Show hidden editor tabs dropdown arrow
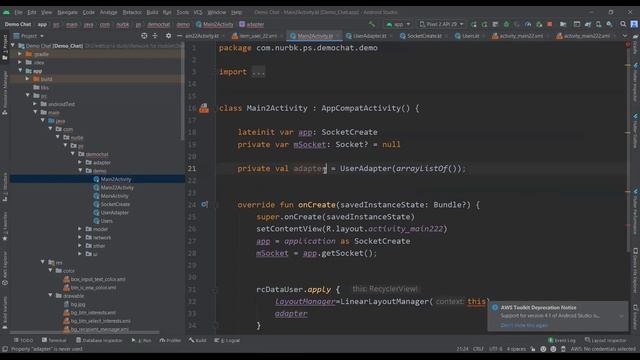Image resolution: width=640 pixels, height=360 pixels. [624, 36]
